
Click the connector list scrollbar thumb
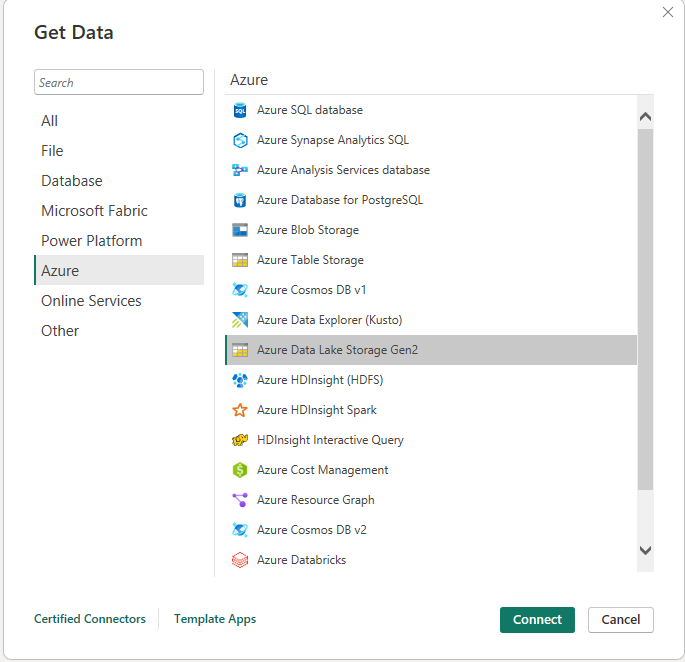pyautogui.click(x=645, y=309)
